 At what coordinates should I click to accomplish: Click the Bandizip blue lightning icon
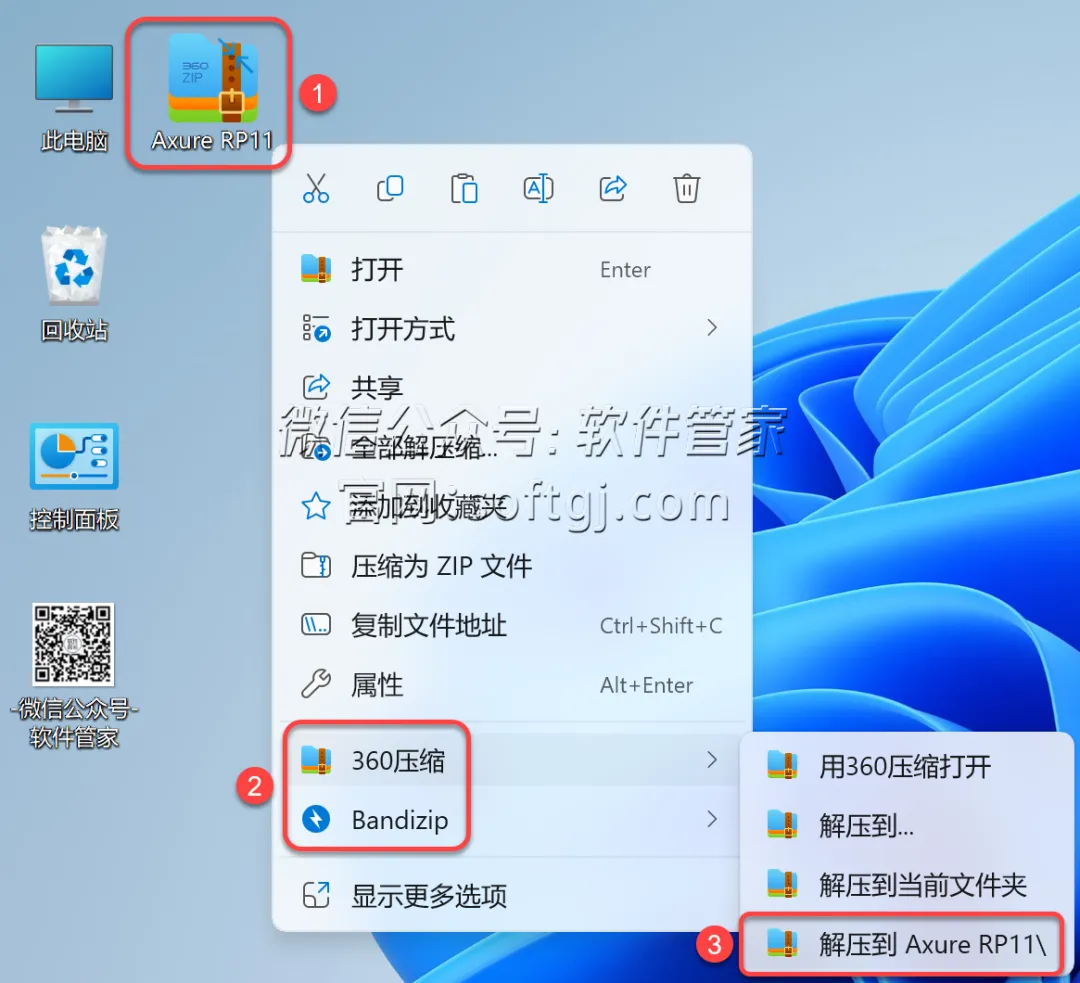click(x=316, y=819)
